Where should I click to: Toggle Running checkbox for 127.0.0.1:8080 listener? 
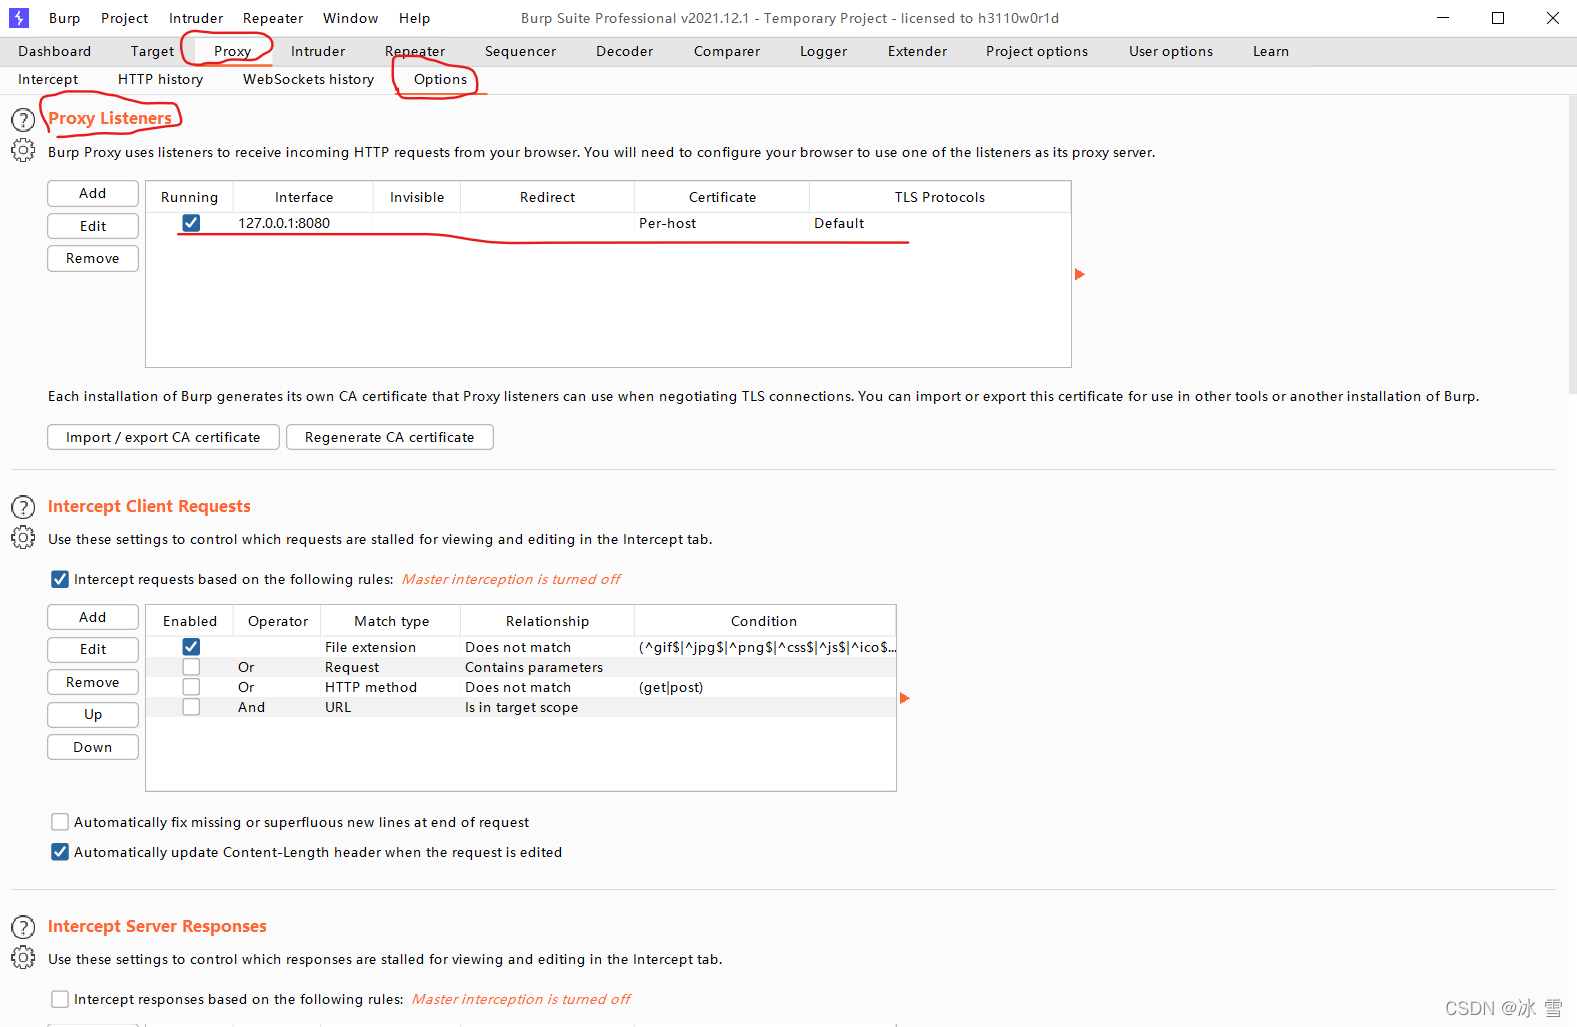pos(191,223)
